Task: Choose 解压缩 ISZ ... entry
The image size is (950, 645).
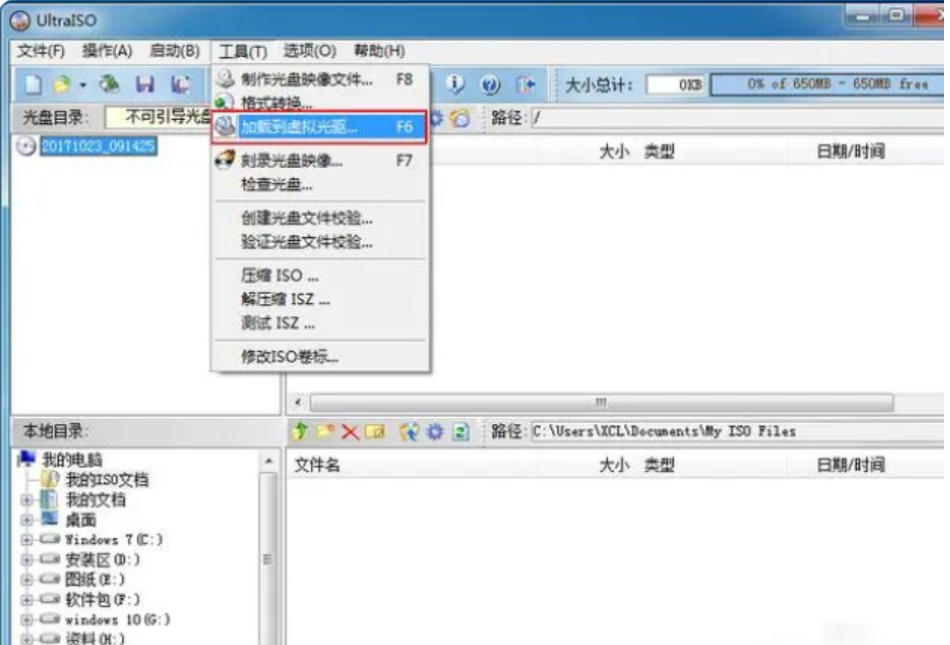Action: pos(321,299)
